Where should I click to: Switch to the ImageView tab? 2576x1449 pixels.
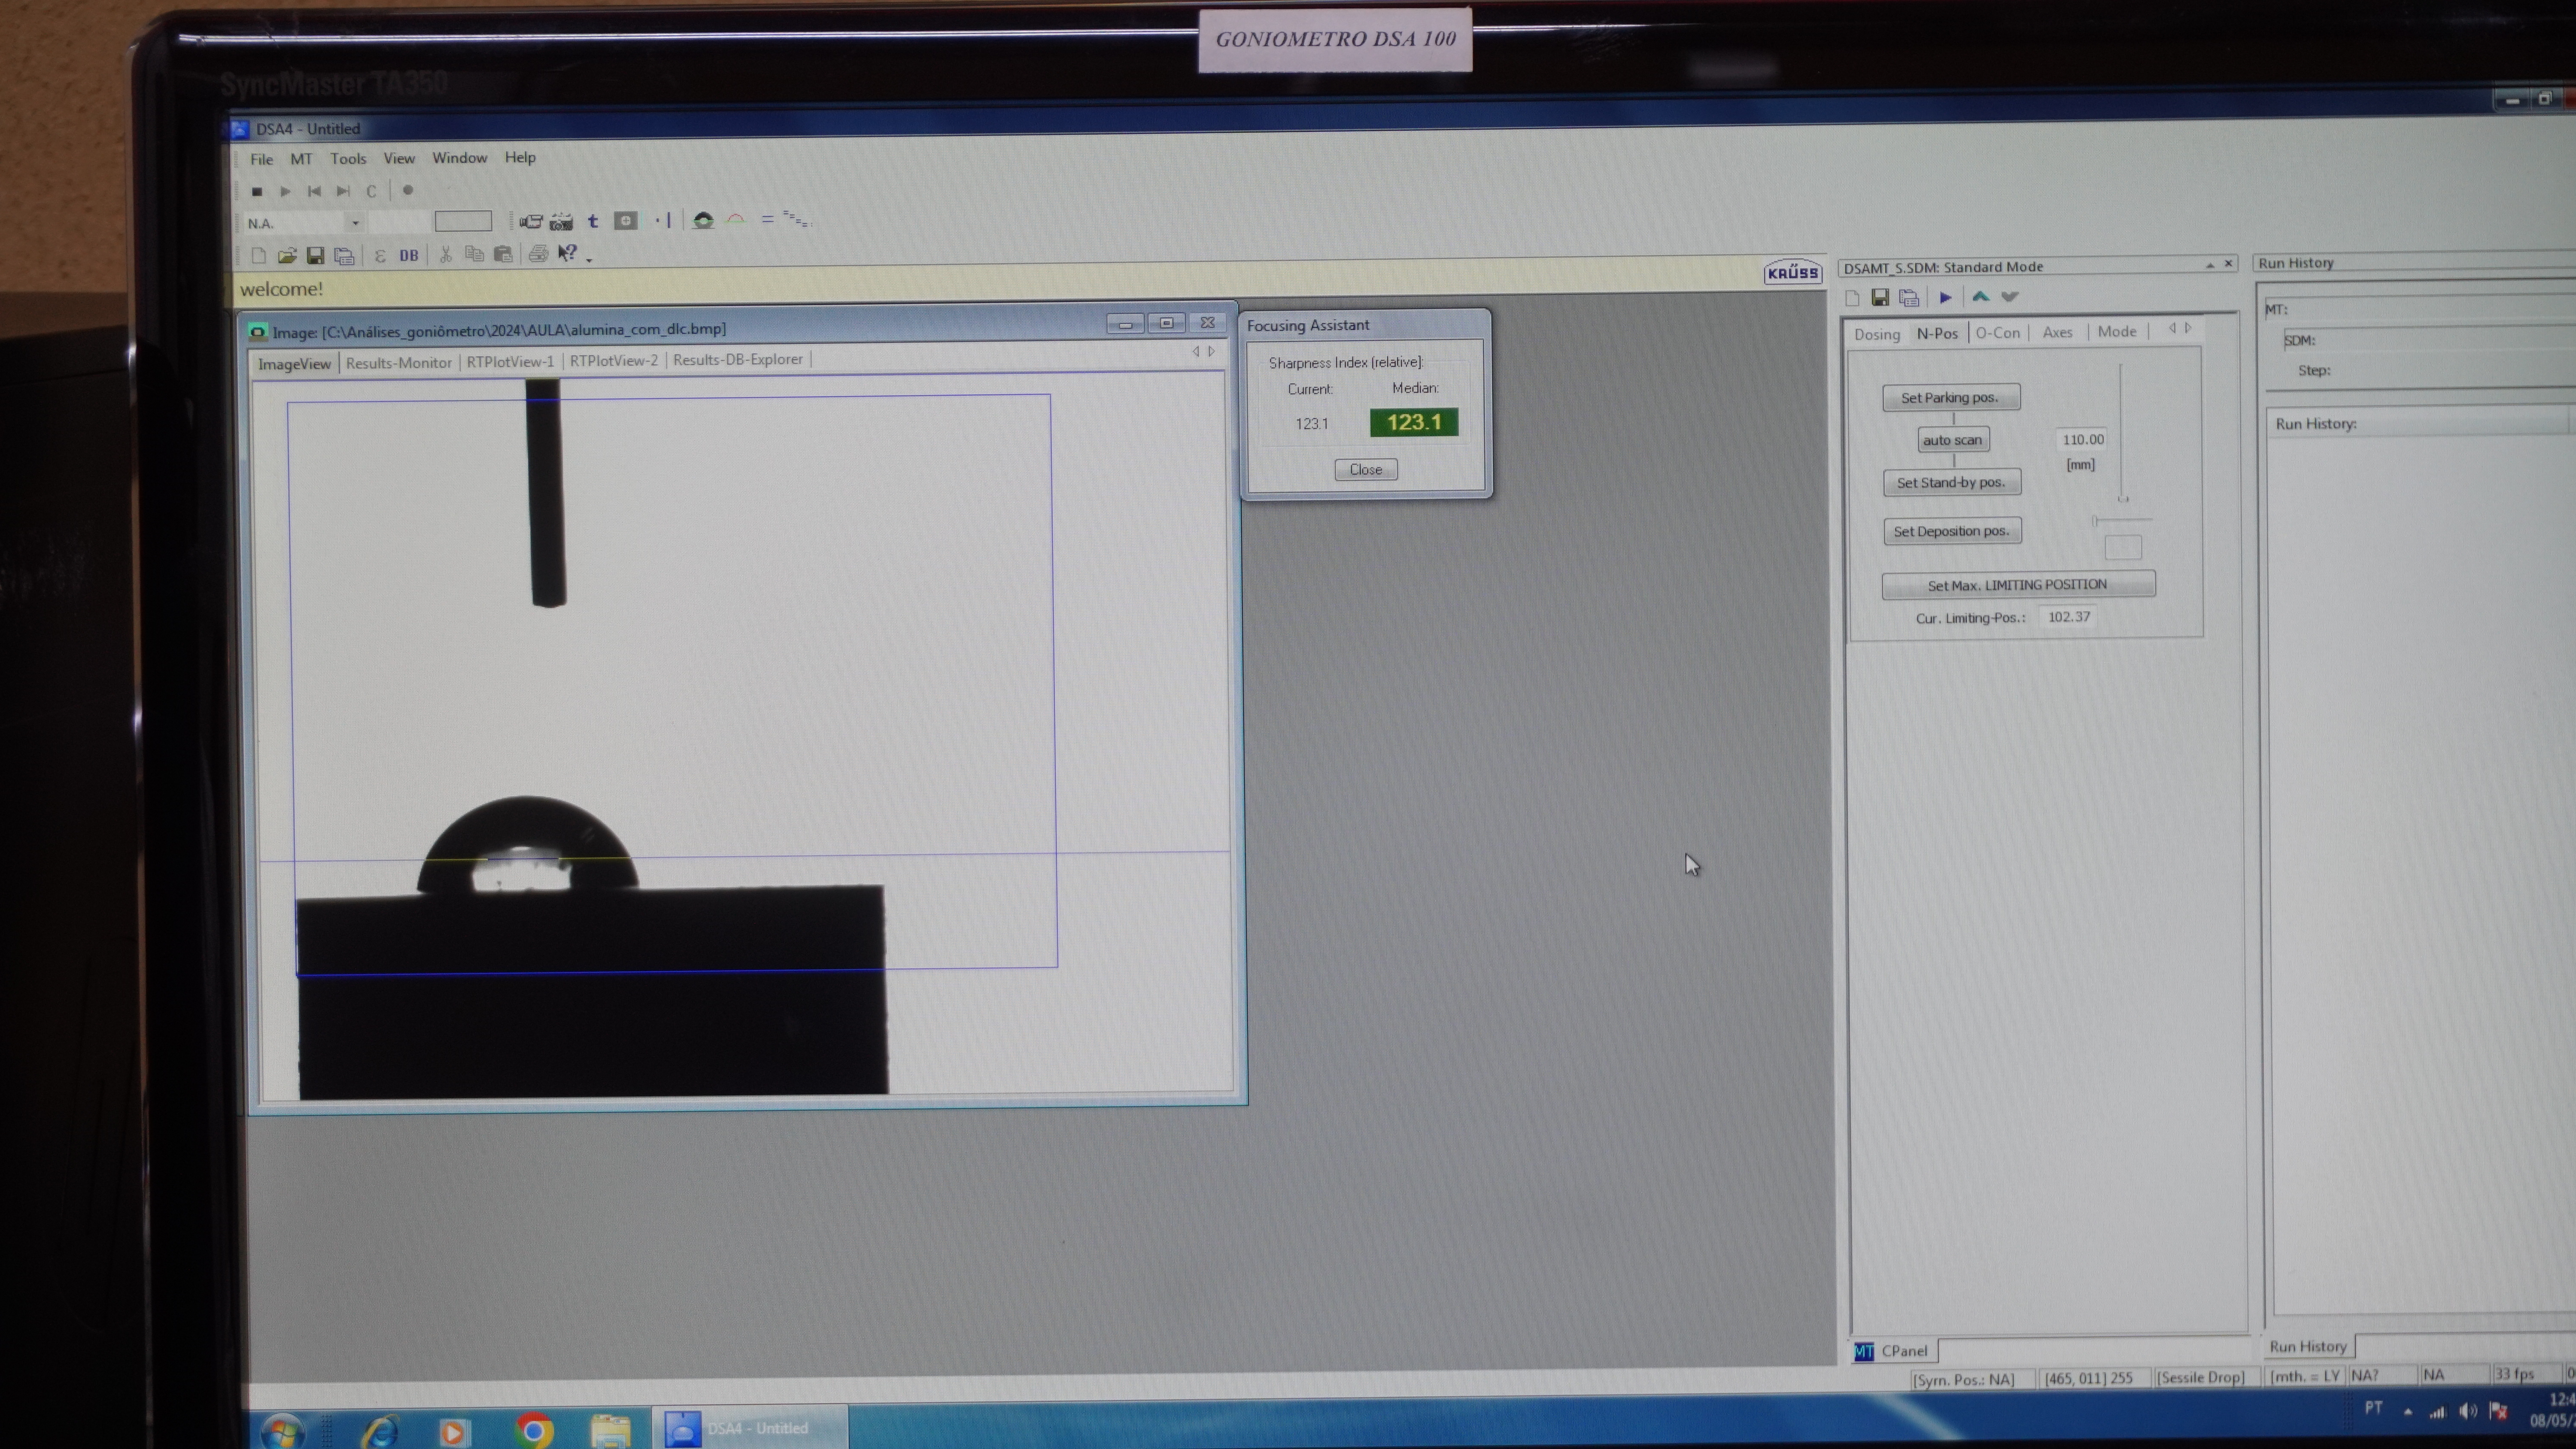point(294,363)
